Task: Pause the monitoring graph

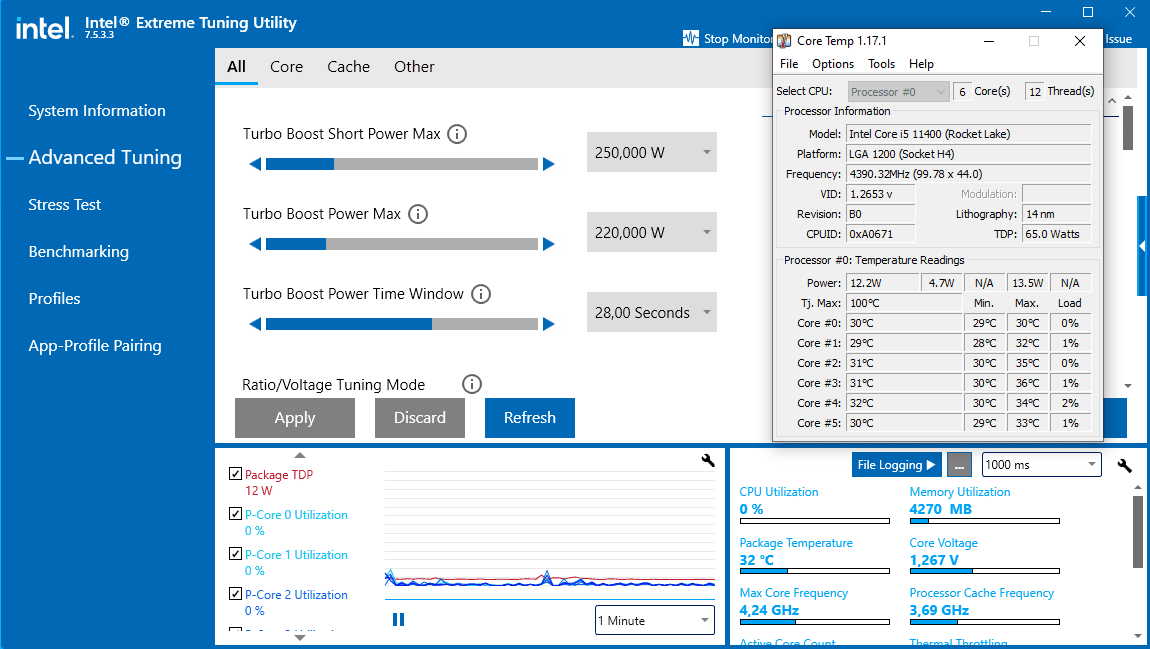Action: pos(398,620)
